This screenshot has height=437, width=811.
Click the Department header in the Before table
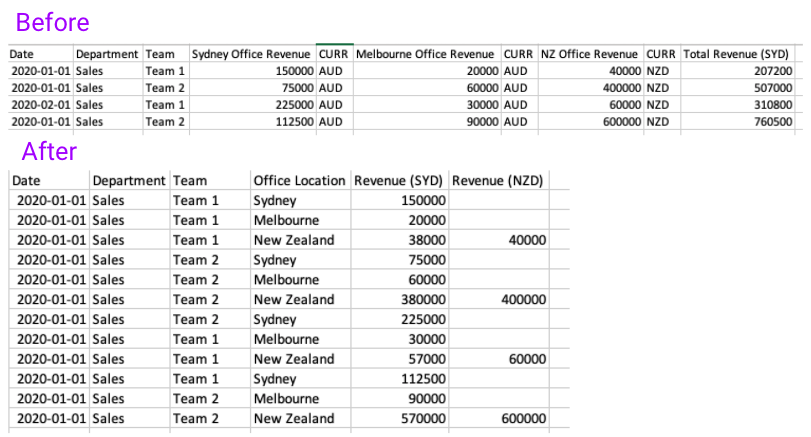[x=107, y=53]
